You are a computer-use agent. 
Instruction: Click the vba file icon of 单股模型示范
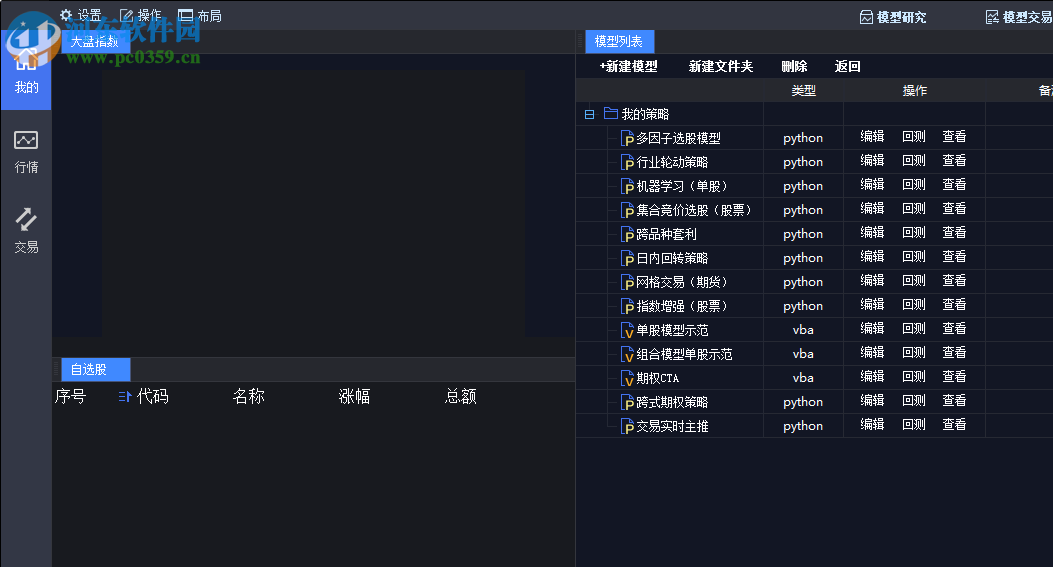(628, 331)
